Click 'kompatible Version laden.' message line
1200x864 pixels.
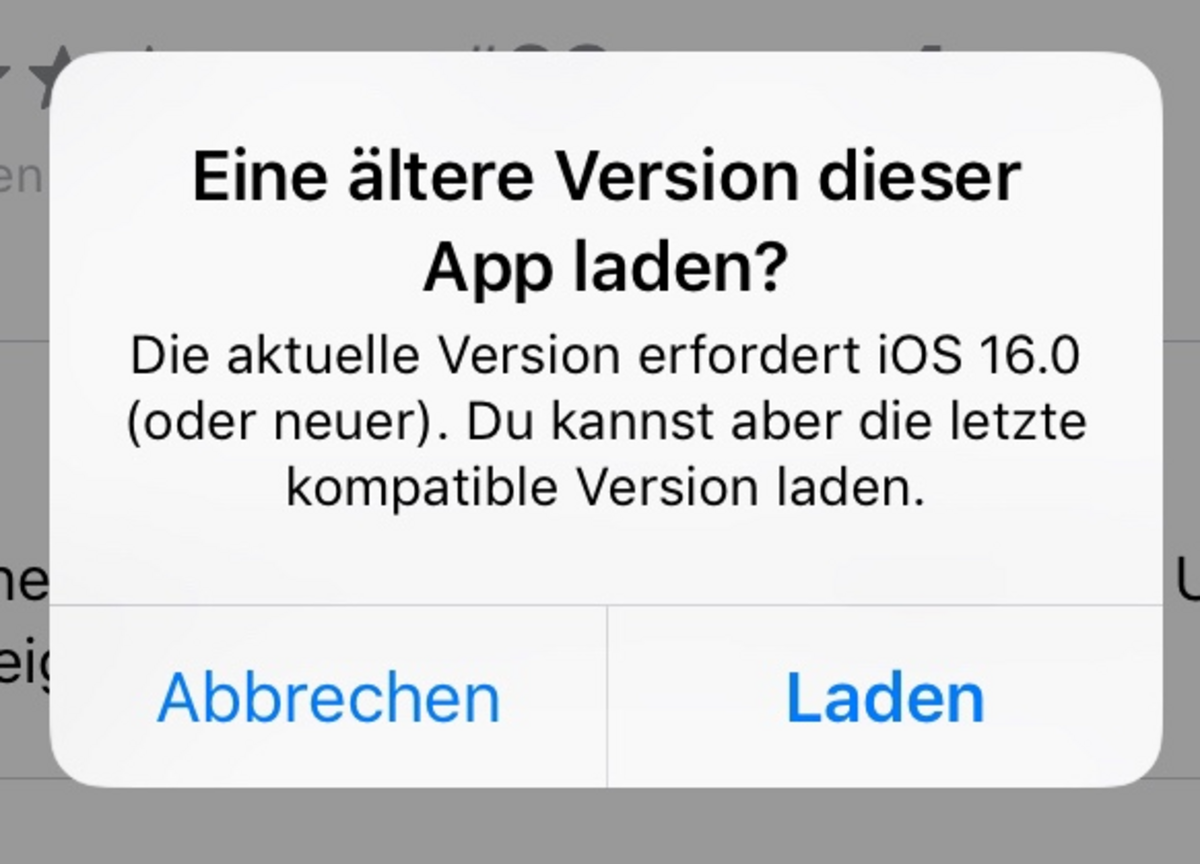click(606, 488)
